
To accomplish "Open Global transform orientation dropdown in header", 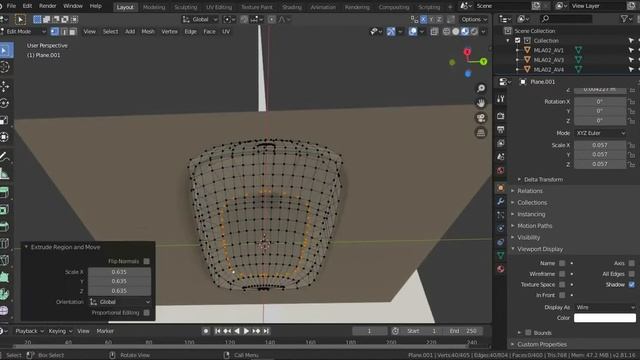I will [x=200, y=19].
